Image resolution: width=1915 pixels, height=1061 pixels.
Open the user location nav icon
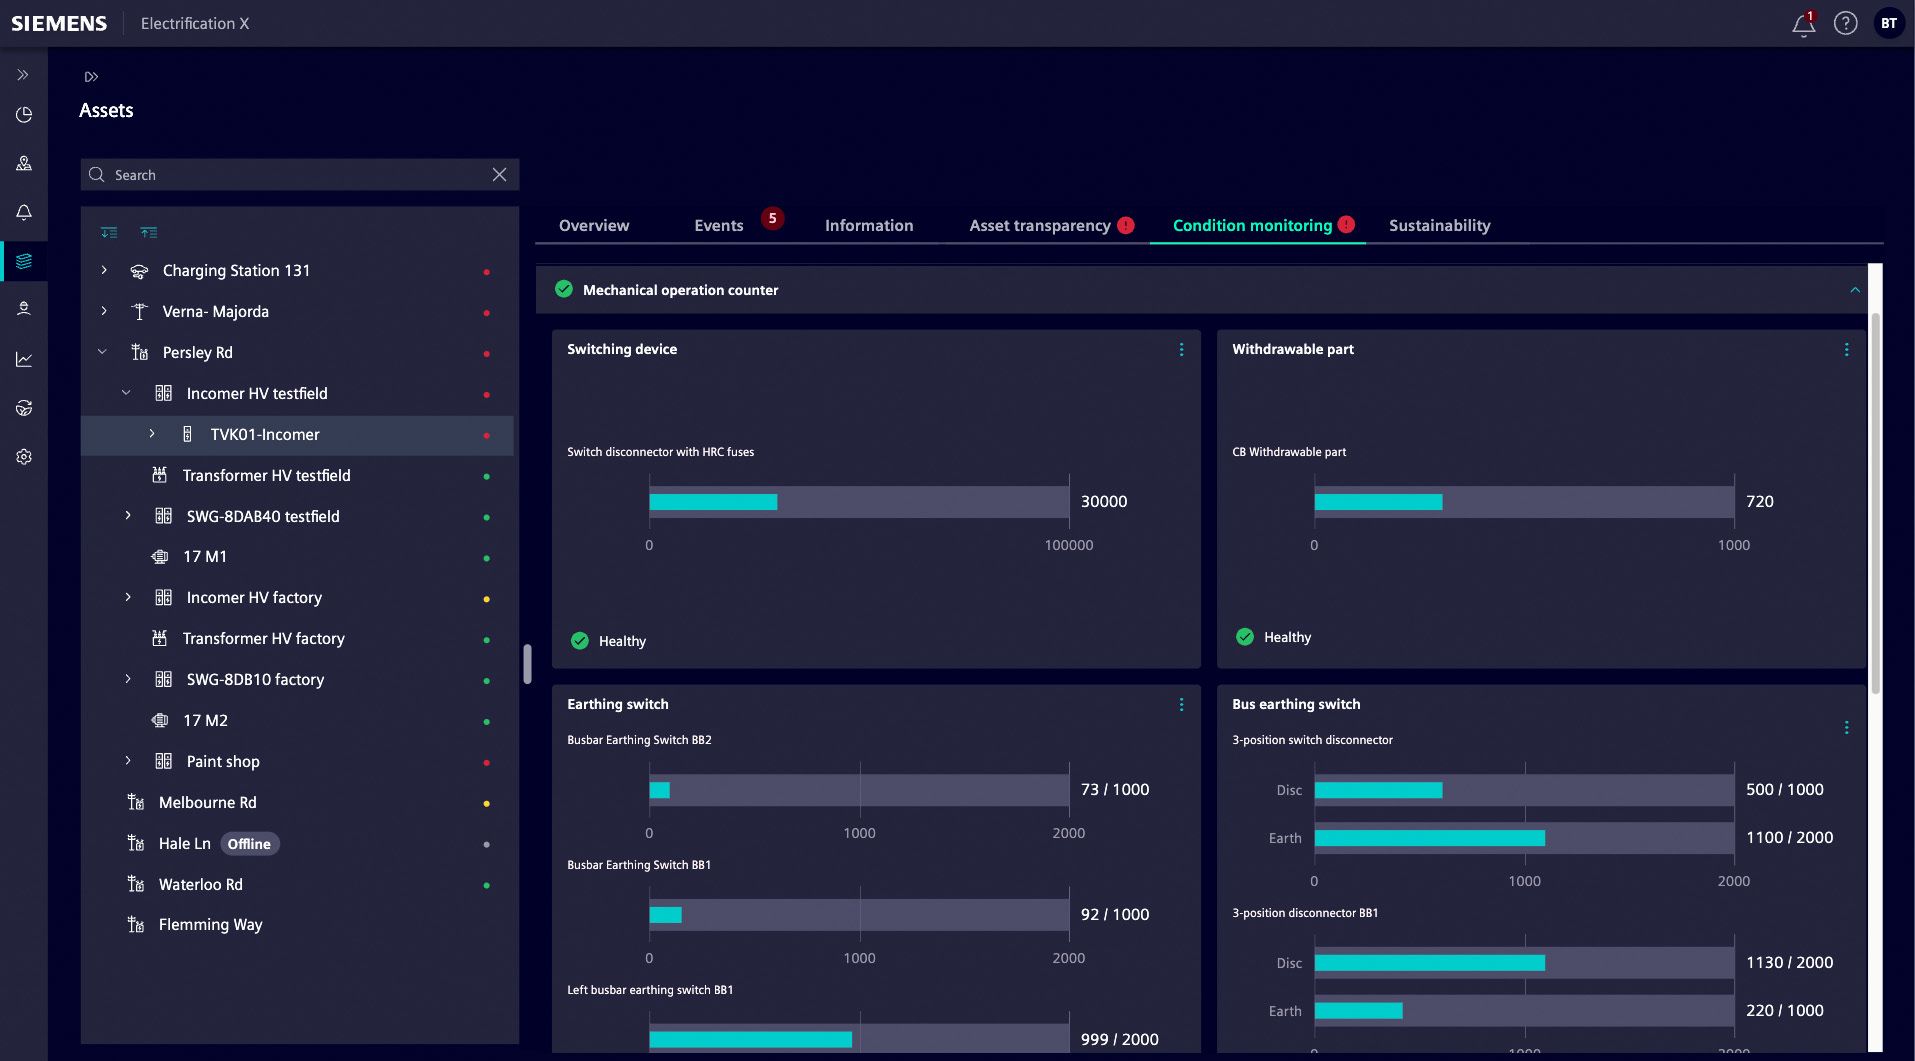click(24, 309)
